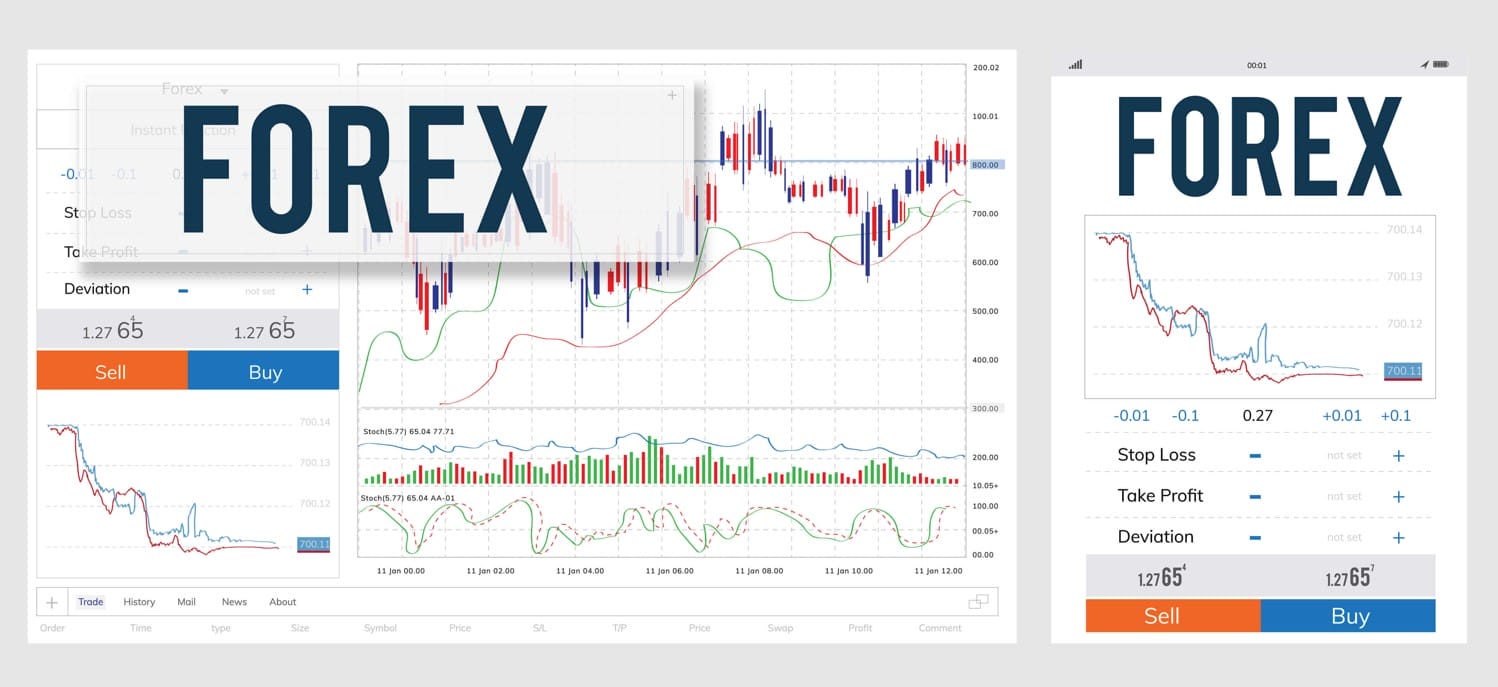The height and width of the screenshot is (687, 1498).
Task: Click the Deviation 'not set' field on mobile
Action: click(1344, 538)
